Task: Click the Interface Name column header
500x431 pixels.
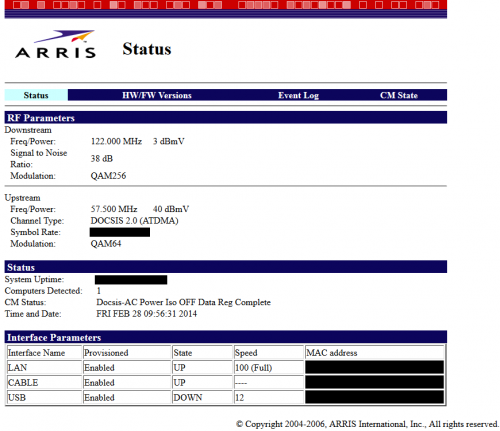Action: pos(44,353)
